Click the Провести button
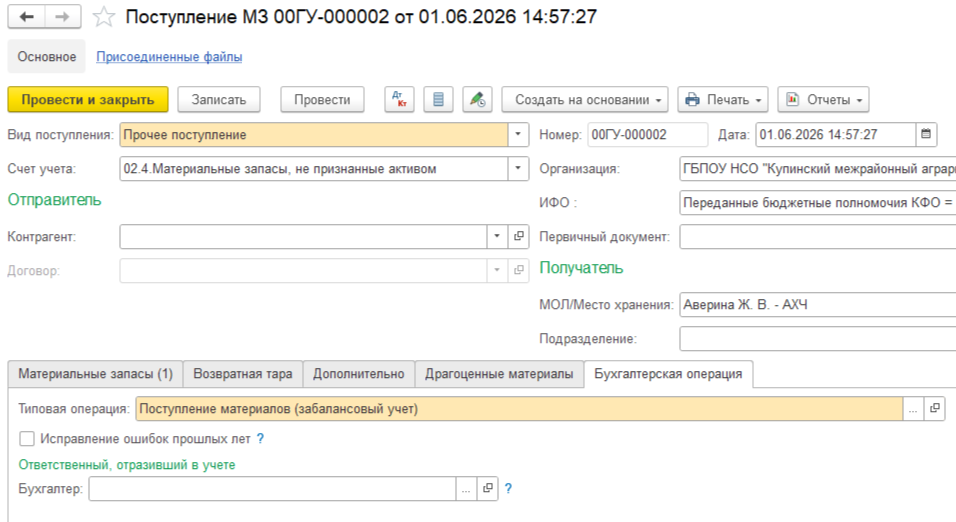956x522 pixels. tap(322, 99)
